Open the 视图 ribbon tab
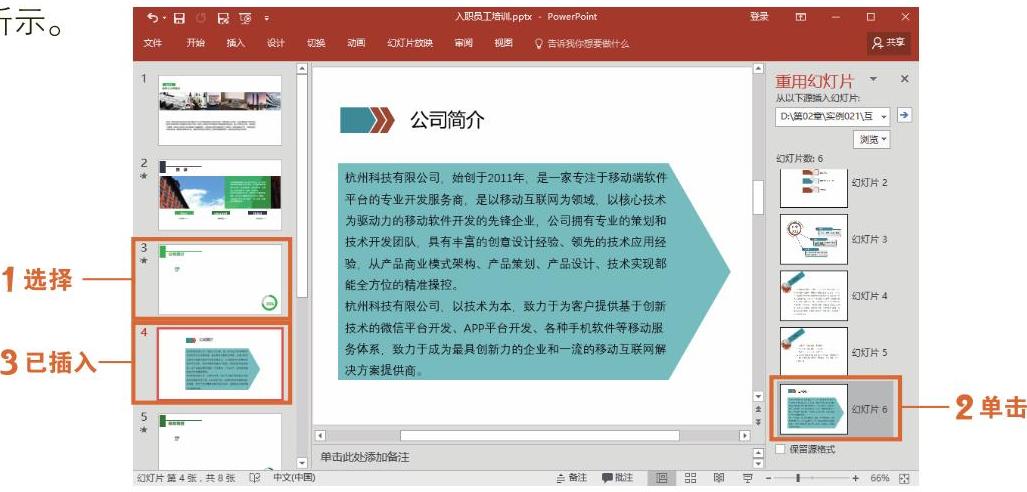The image size is (1027, 492). pos(504,43)
